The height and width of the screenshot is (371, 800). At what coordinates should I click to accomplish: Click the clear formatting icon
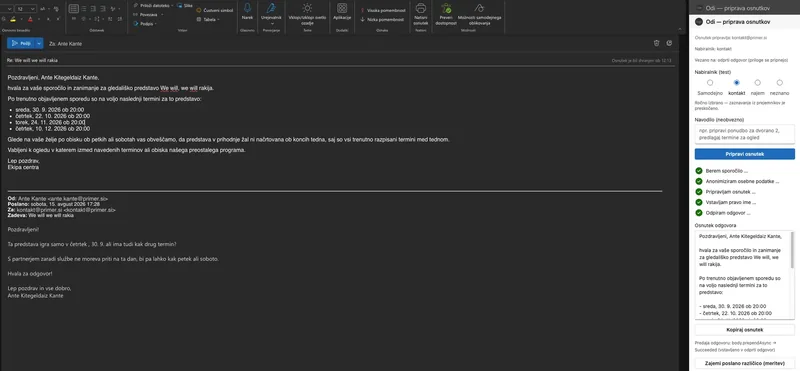click(x=56, y=9)
